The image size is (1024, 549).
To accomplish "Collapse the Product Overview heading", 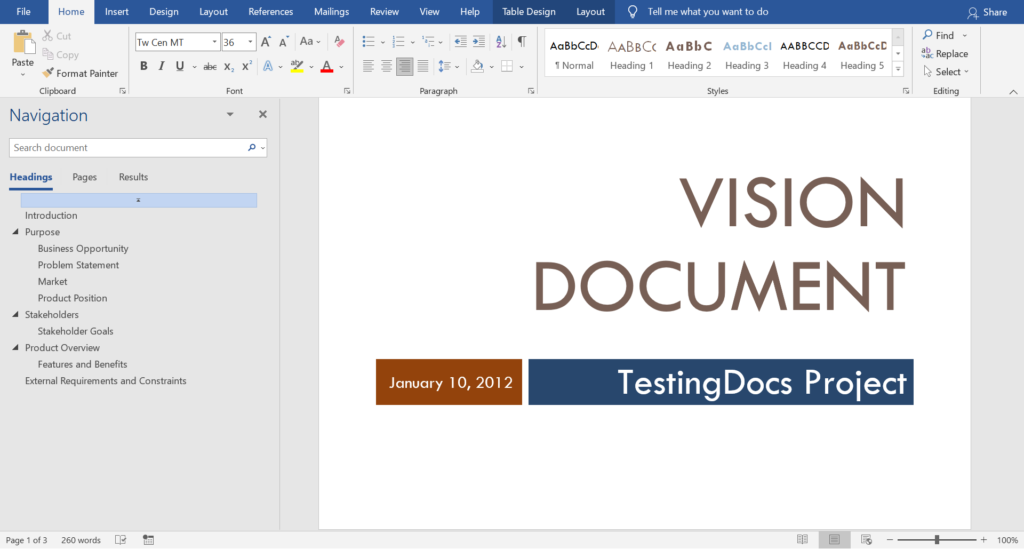I will click(x=16, y=348).
